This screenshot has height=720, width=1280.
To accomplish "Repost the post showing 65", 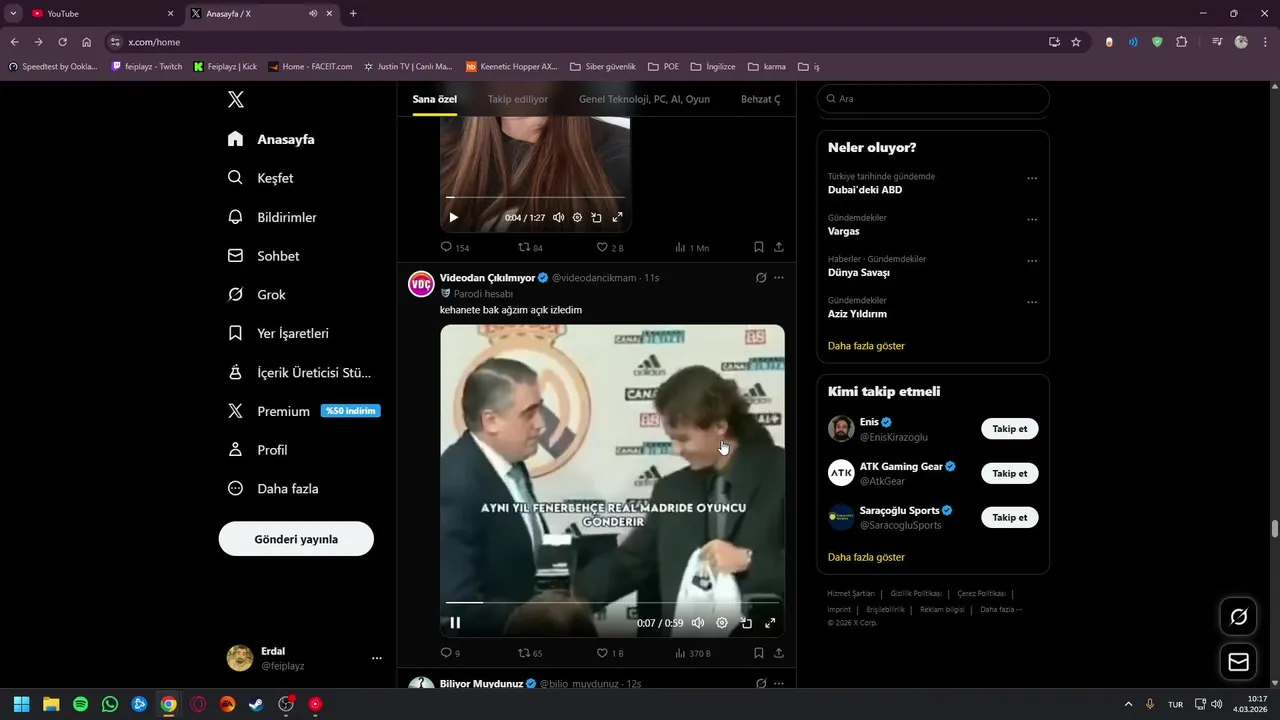I will 524,653.
